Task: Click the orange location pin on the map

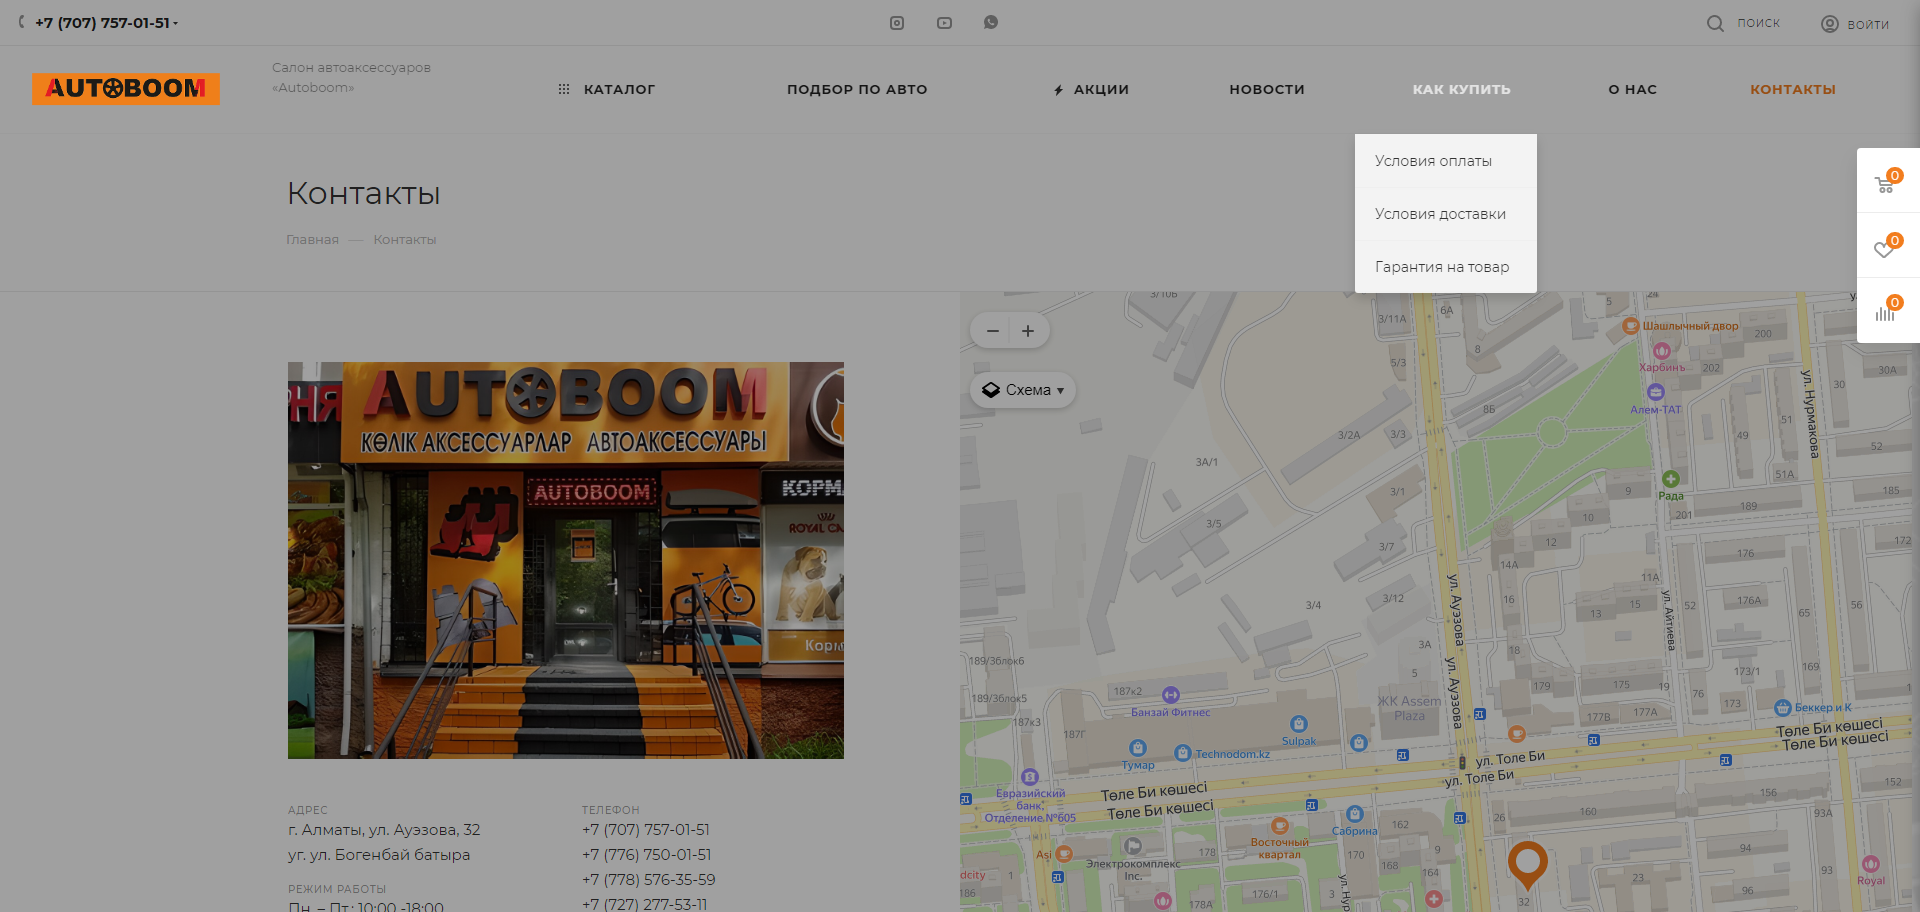Action: pyautogui.click(x=1527, y=864)
